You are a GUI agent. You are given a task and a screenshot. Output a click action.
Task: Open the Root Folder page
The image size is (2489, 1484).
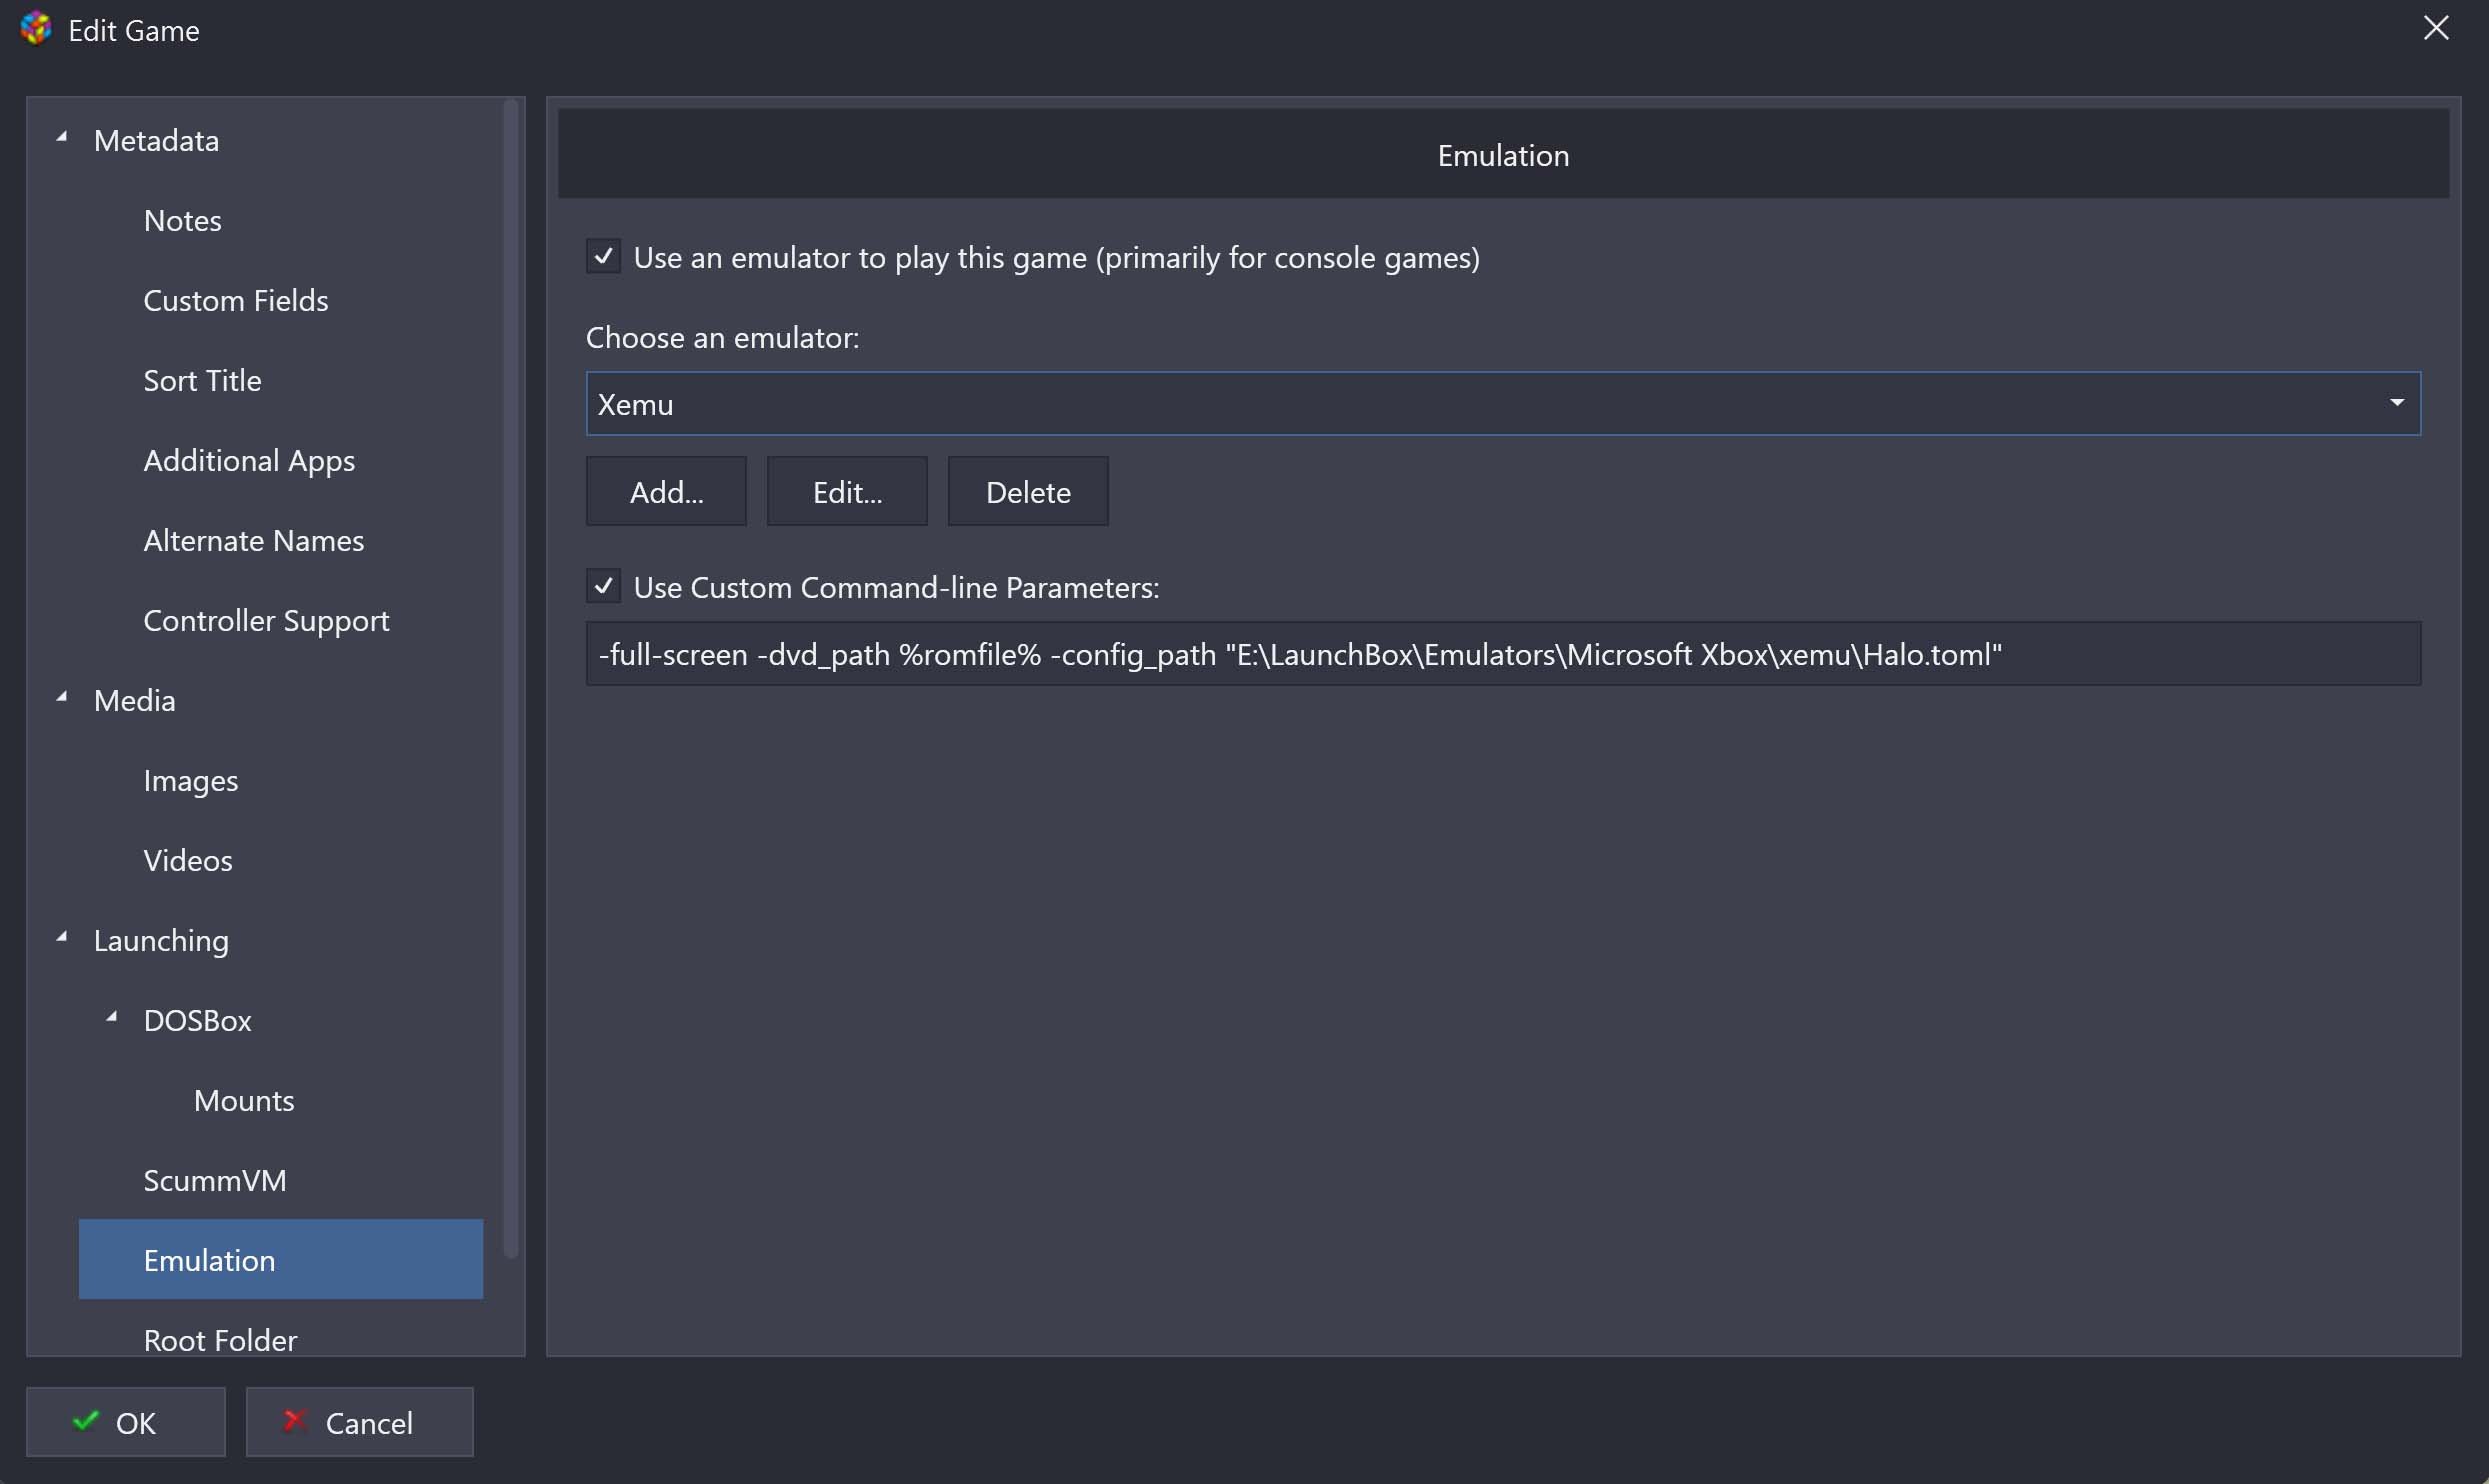tap(220, 1340)
